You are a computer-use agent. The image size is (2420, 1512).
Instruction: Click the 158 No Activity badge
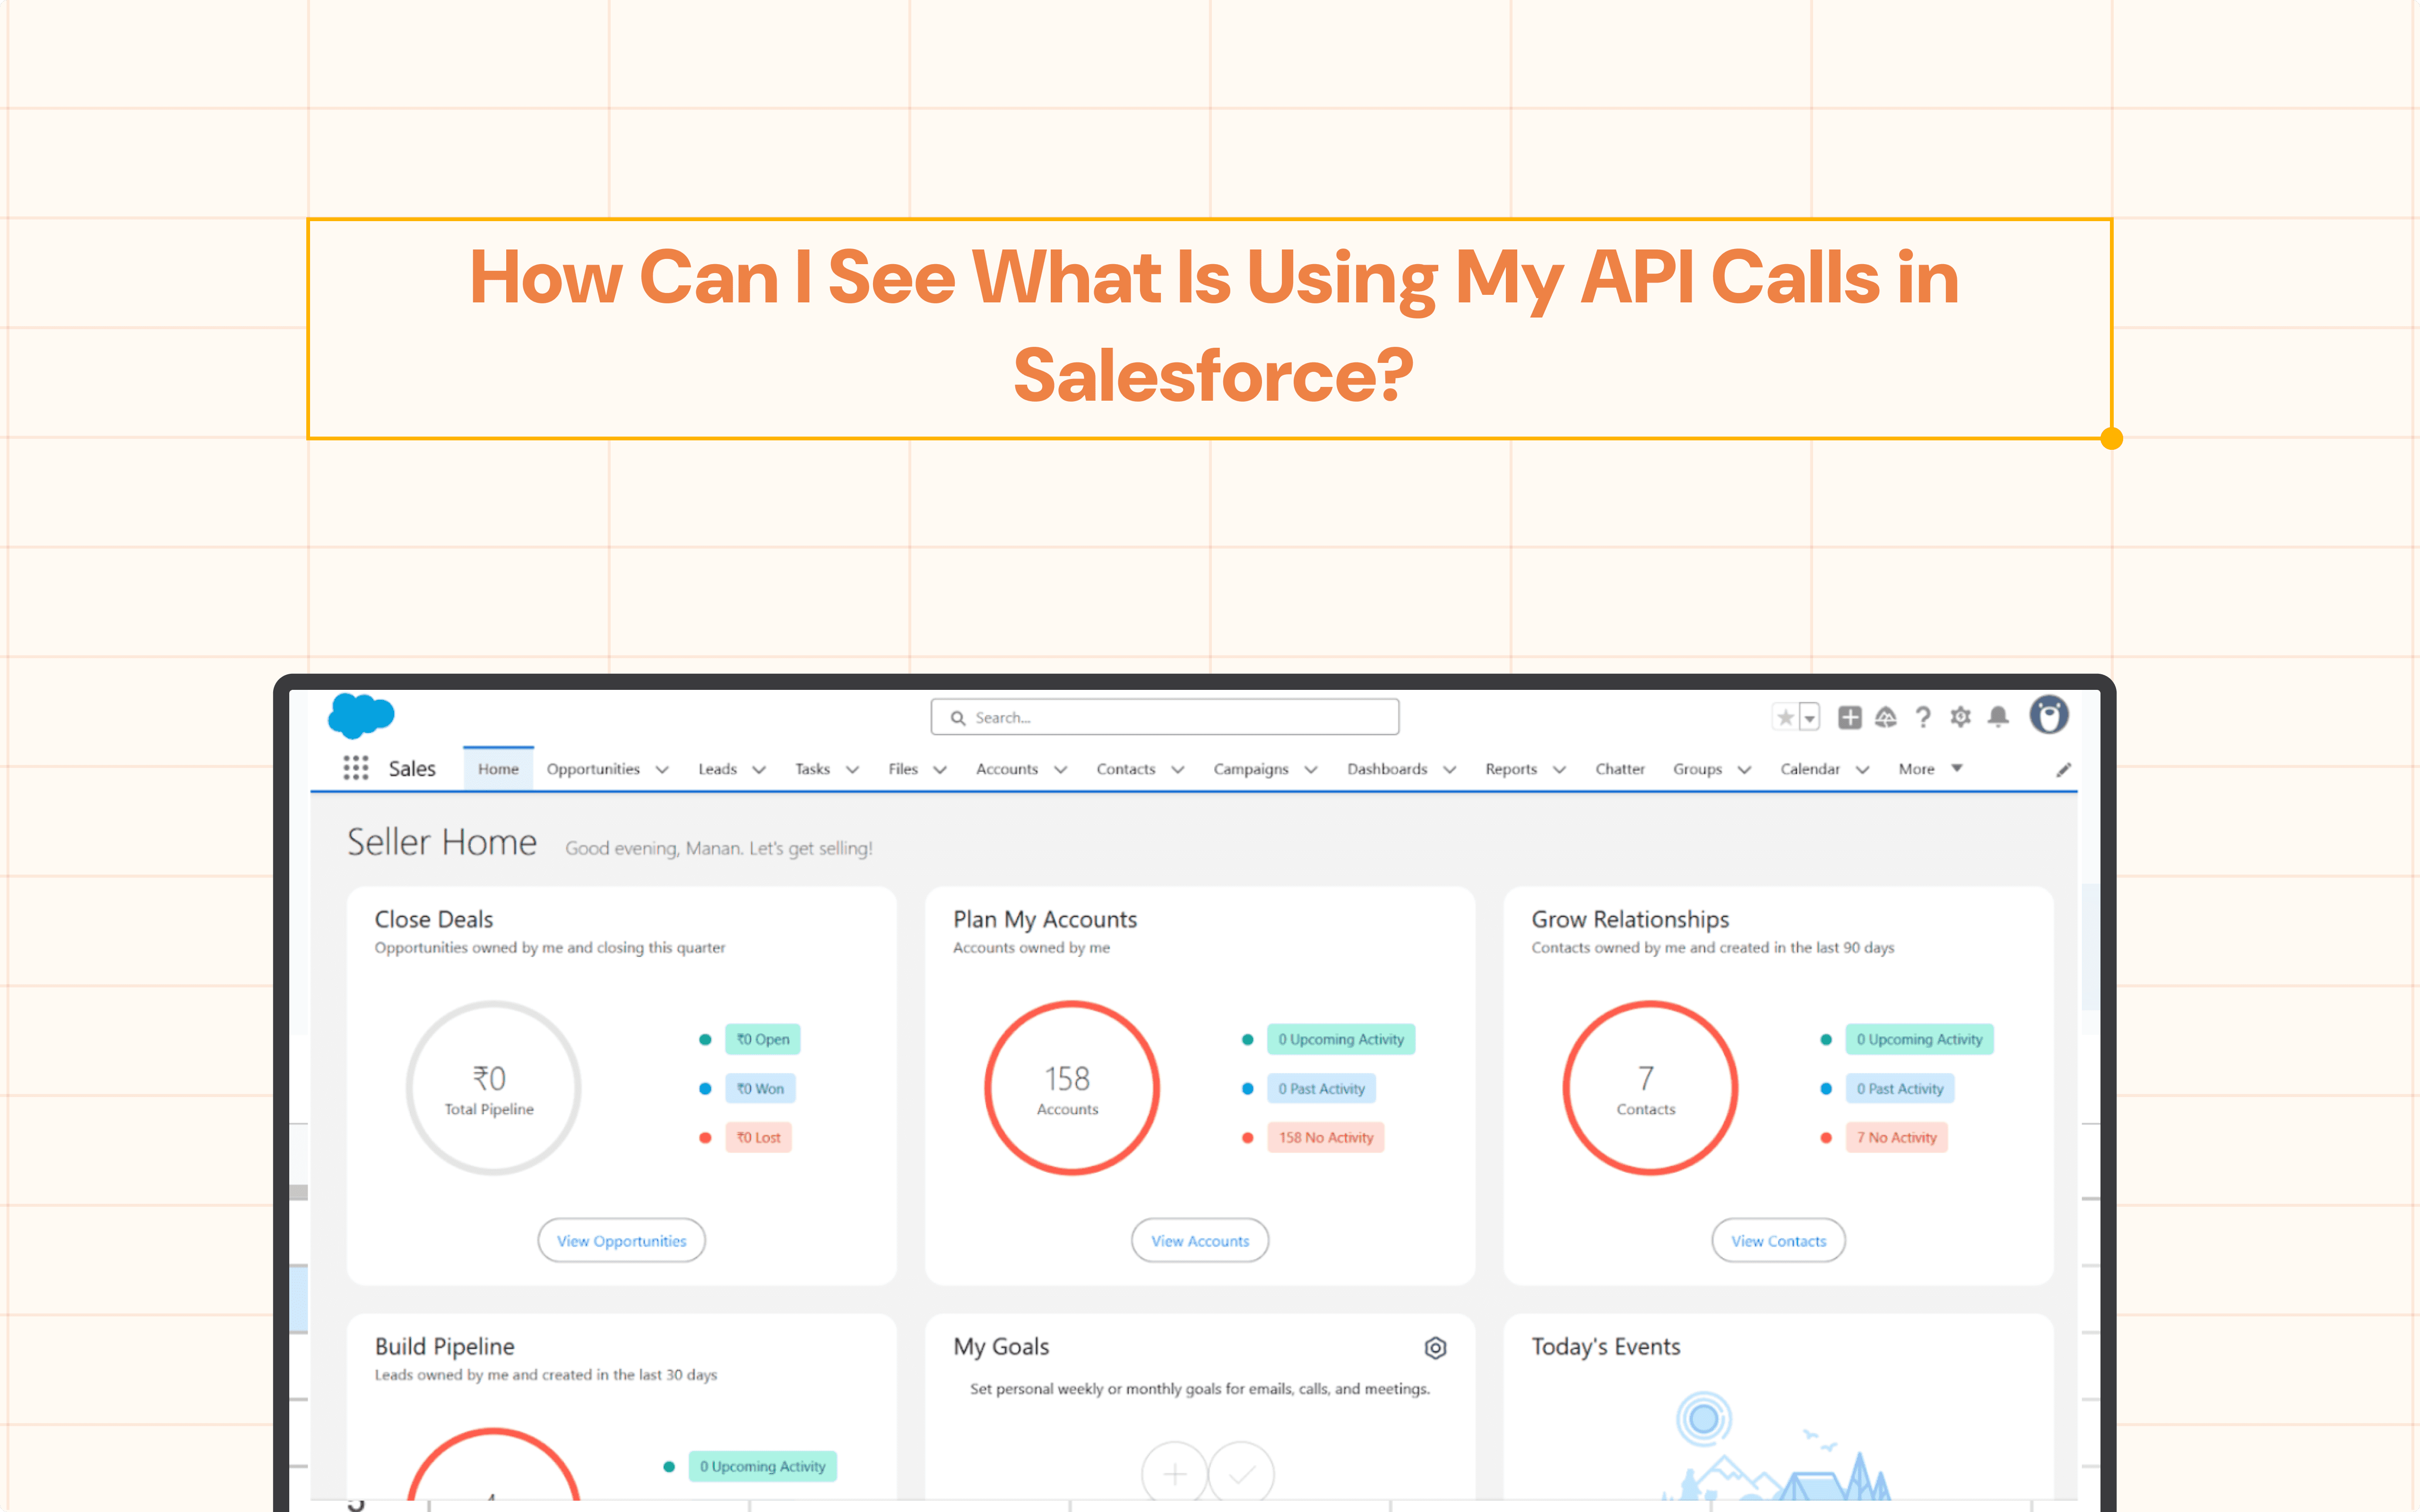click(1326, 1137)
